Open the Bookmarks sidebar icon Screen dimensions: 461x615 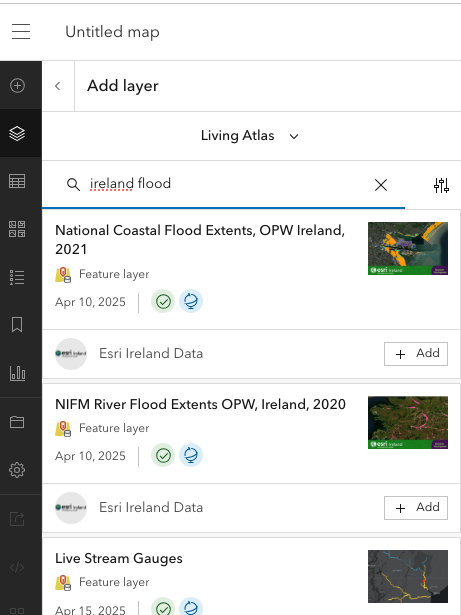click(17, 325)
